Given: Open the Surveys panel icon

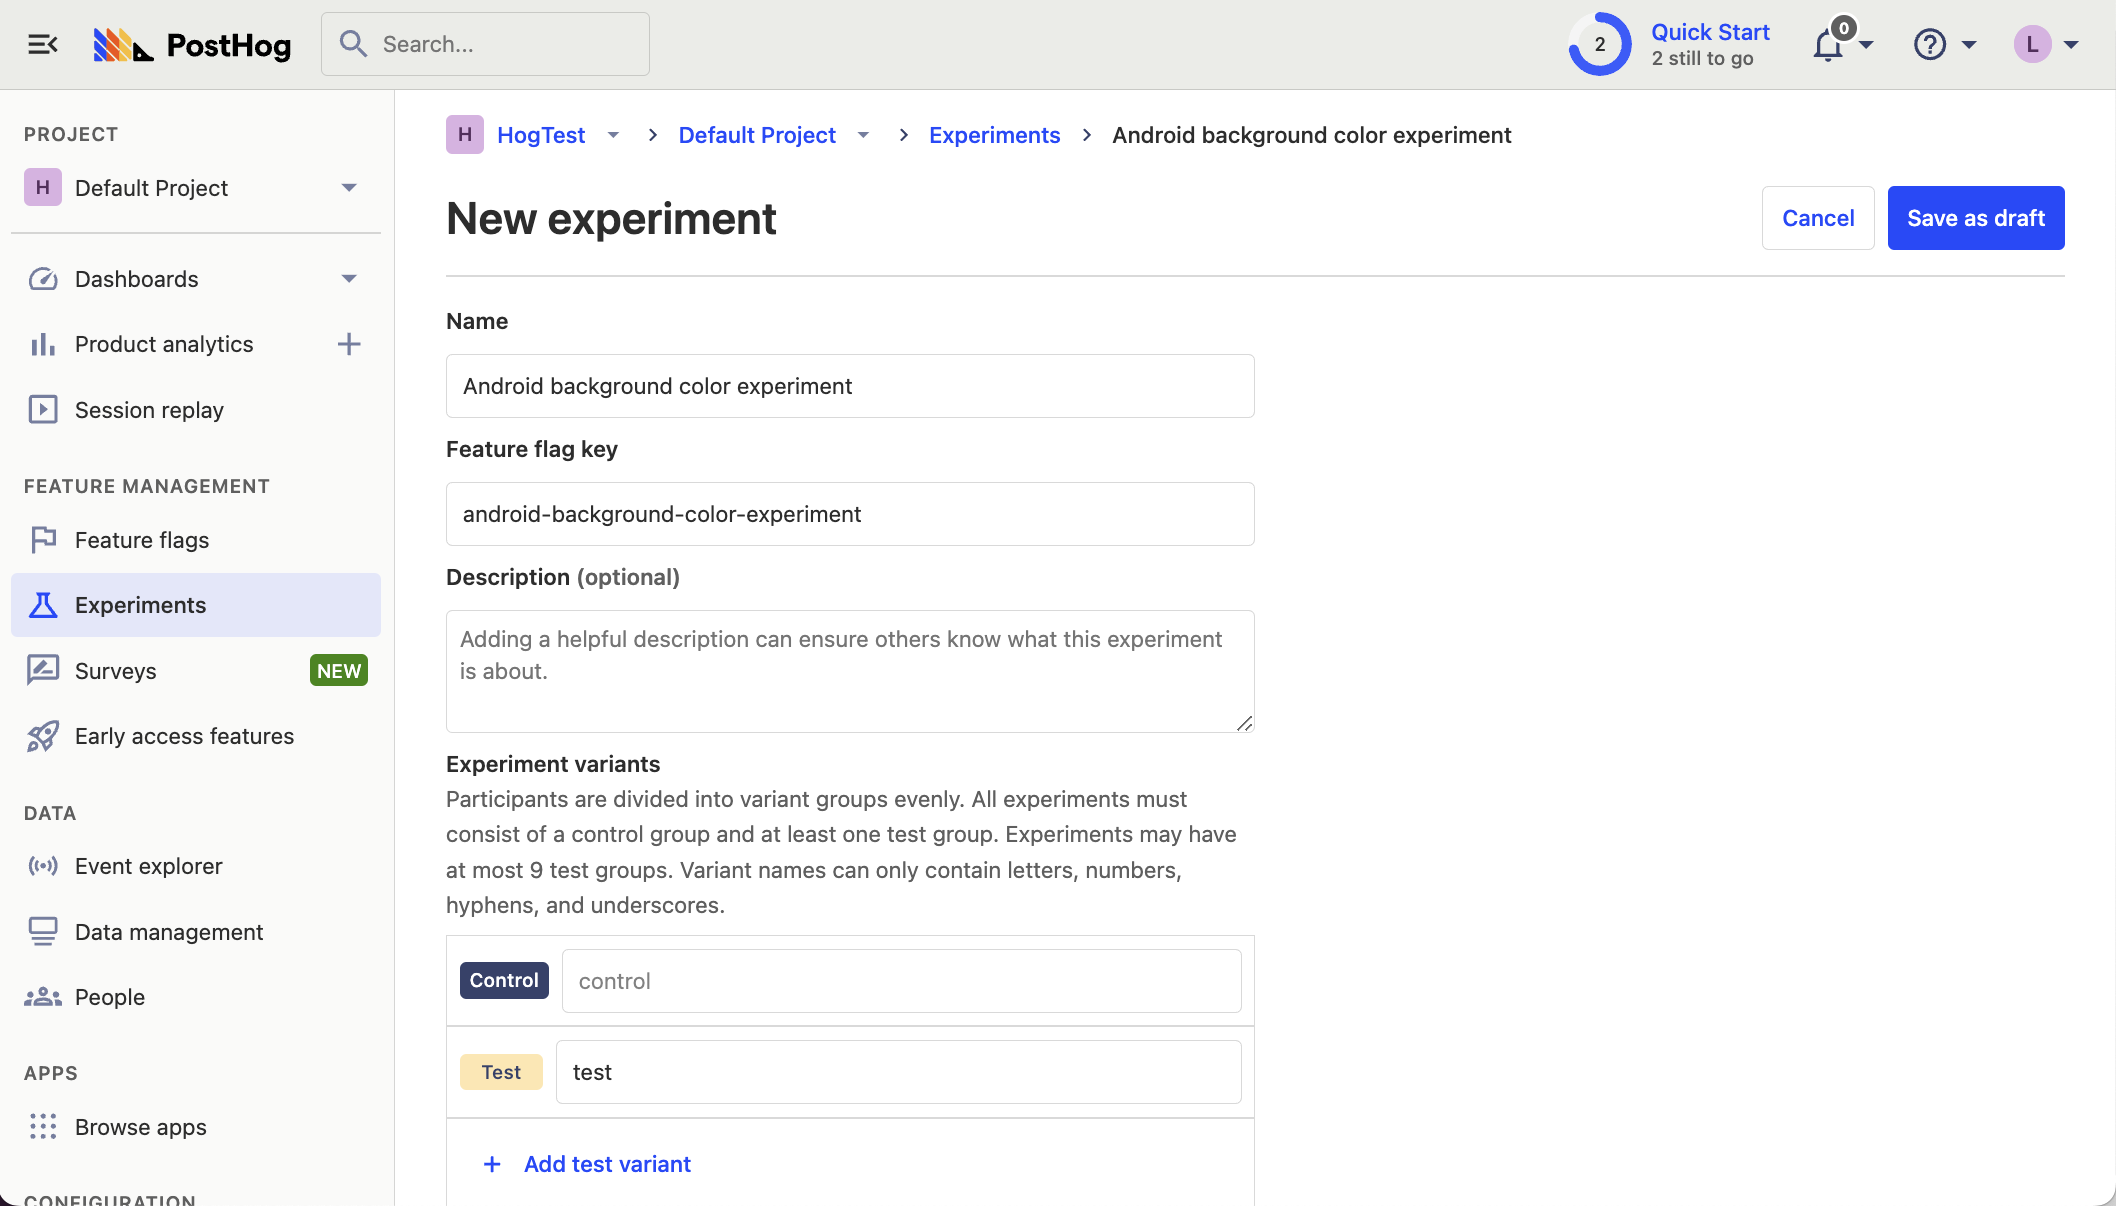Looking at the screenshot, I should pos(43,671).
